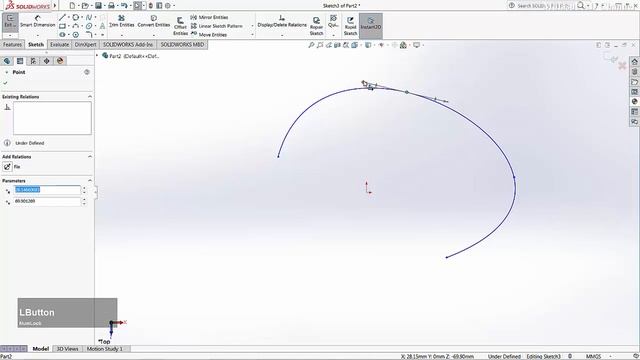Switch to FeatureManager design tree tab
640x360 pixels.
tap(7, 61)
